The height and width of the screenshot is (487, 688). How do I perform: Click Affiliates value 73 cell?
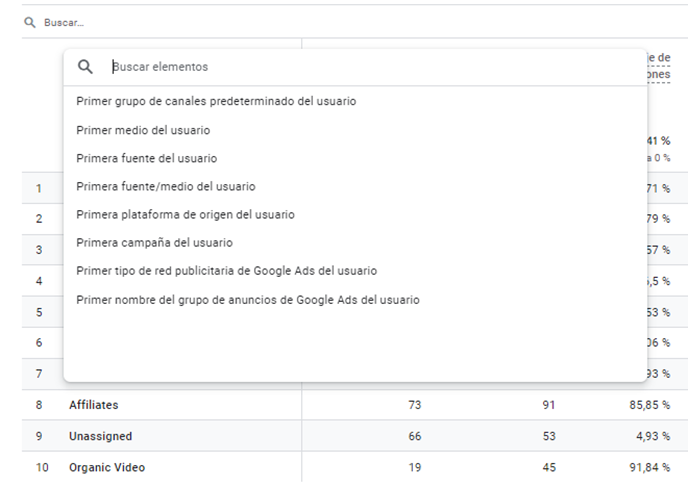pyautogui.click(x=414, y=405)
